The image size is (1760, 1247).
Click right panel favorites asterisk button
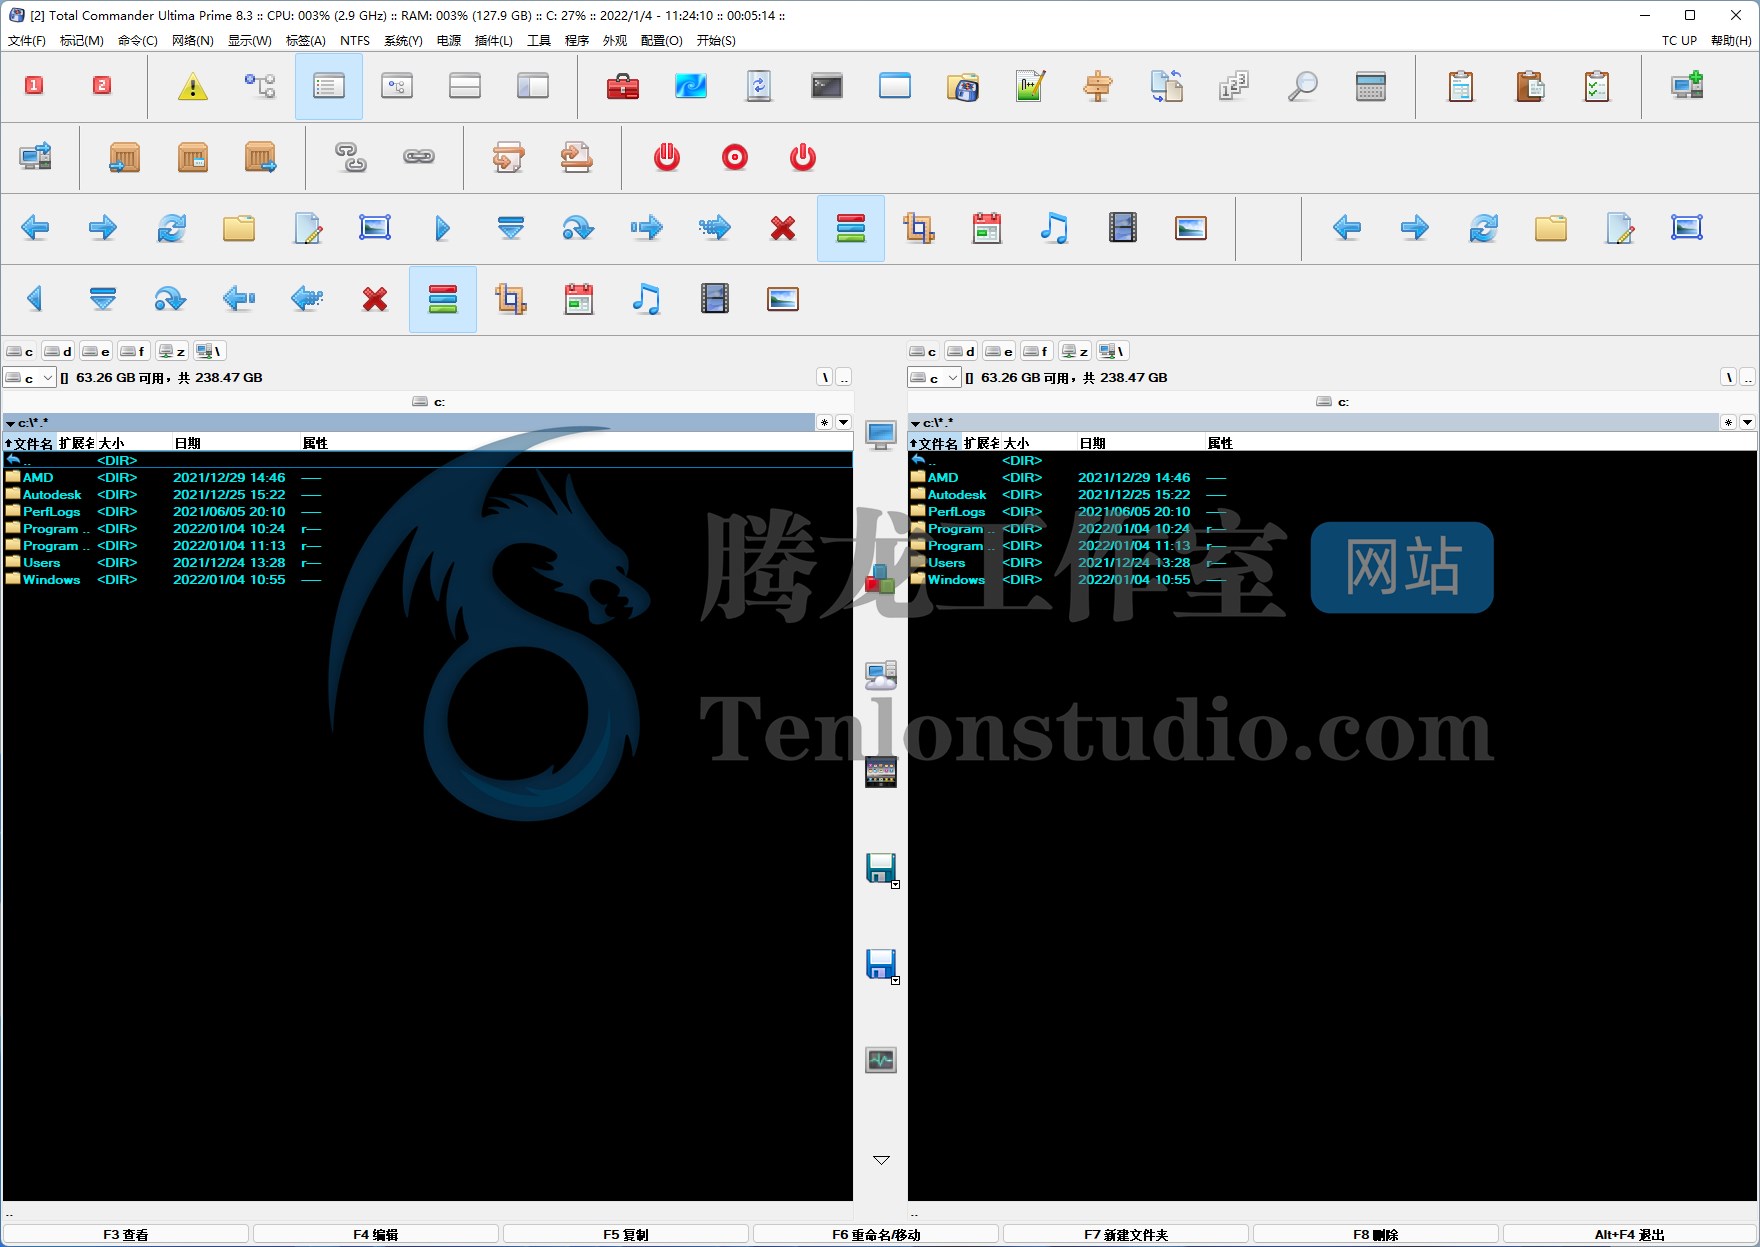(x=1728, y=423)
